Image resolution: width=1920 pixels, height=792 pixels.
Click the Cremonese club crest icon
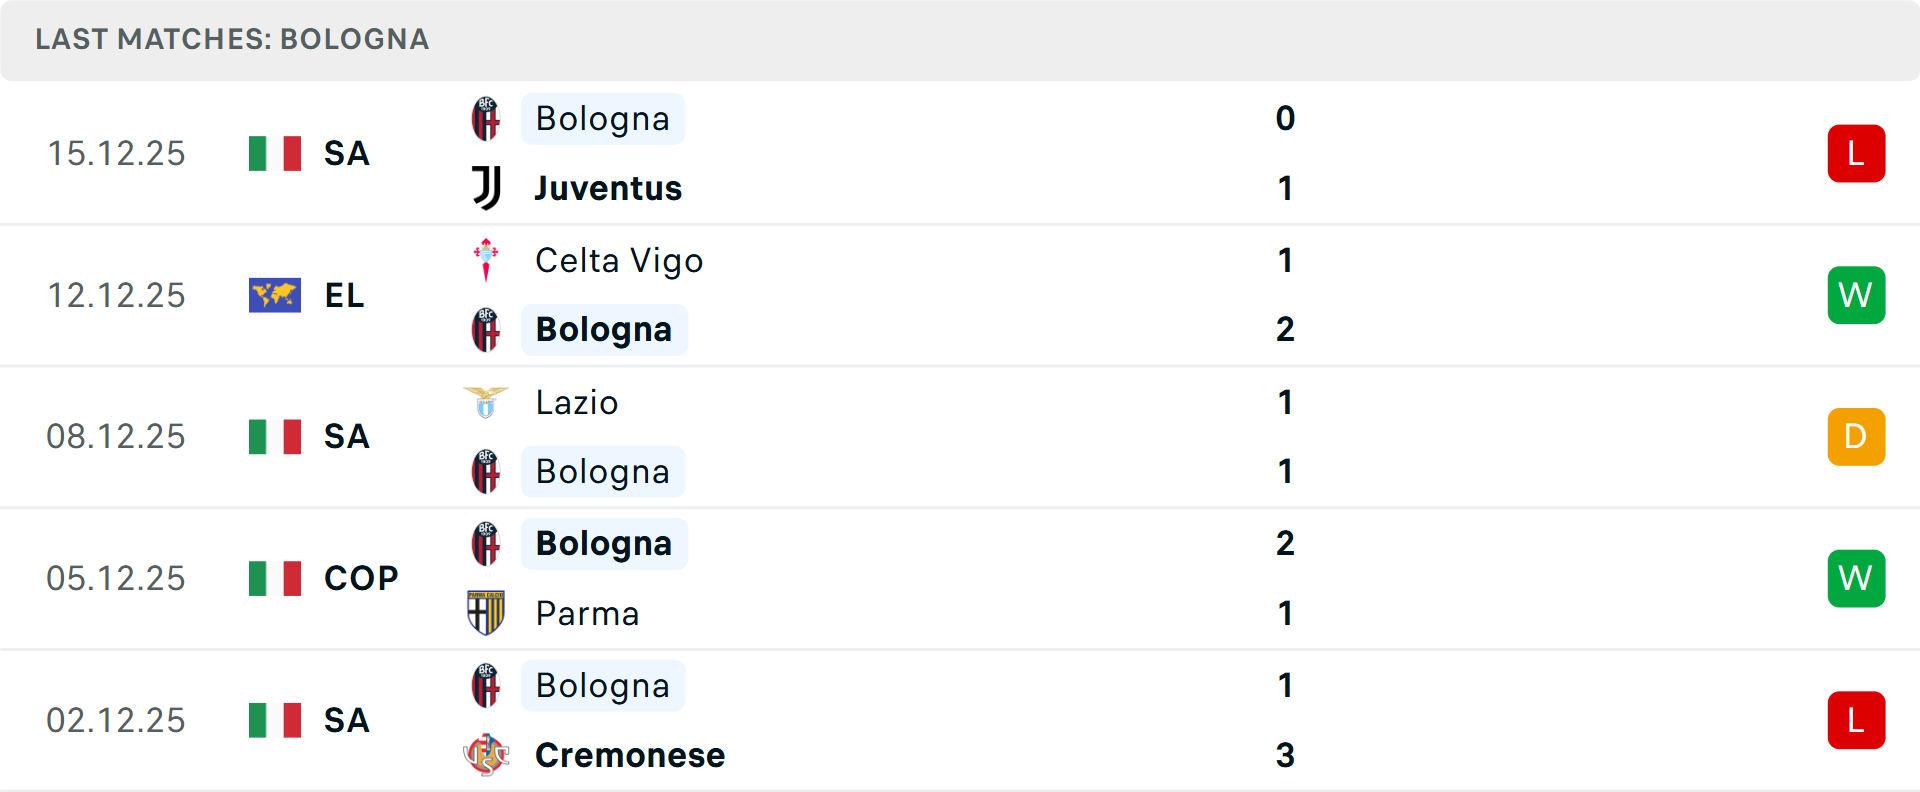pos(486,755)
